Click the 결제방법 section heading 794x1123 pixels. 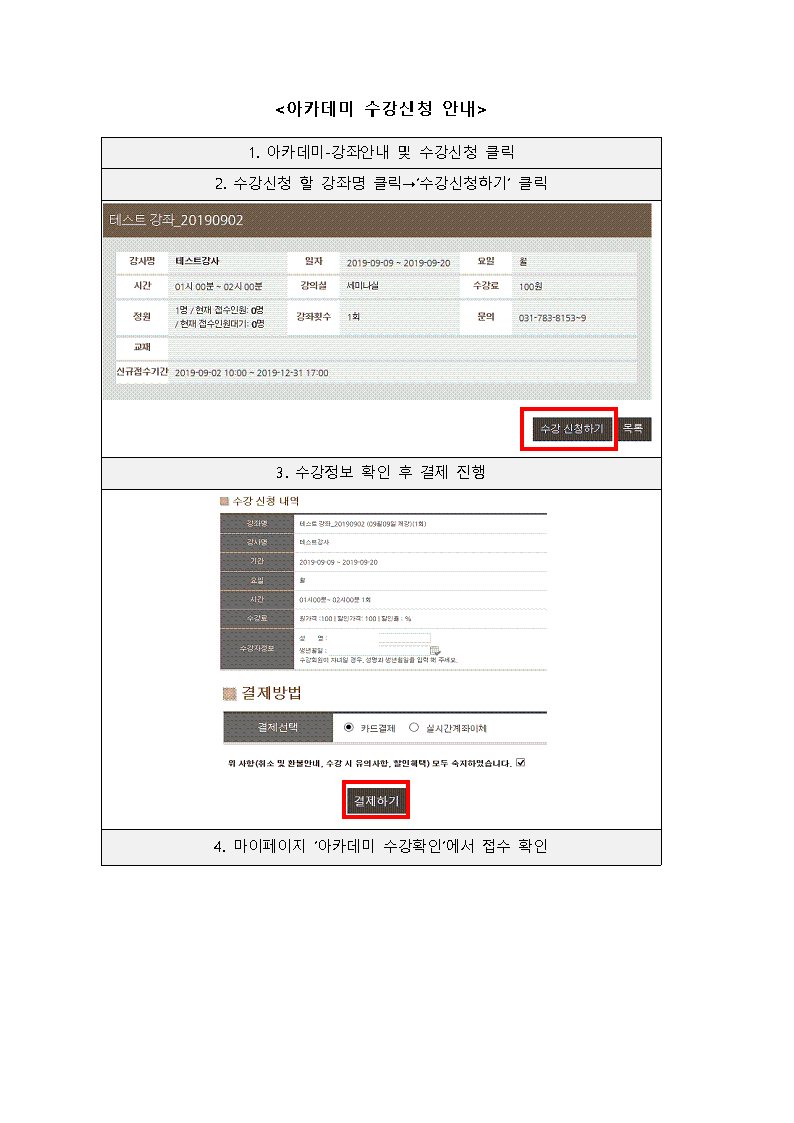point(271,693)
